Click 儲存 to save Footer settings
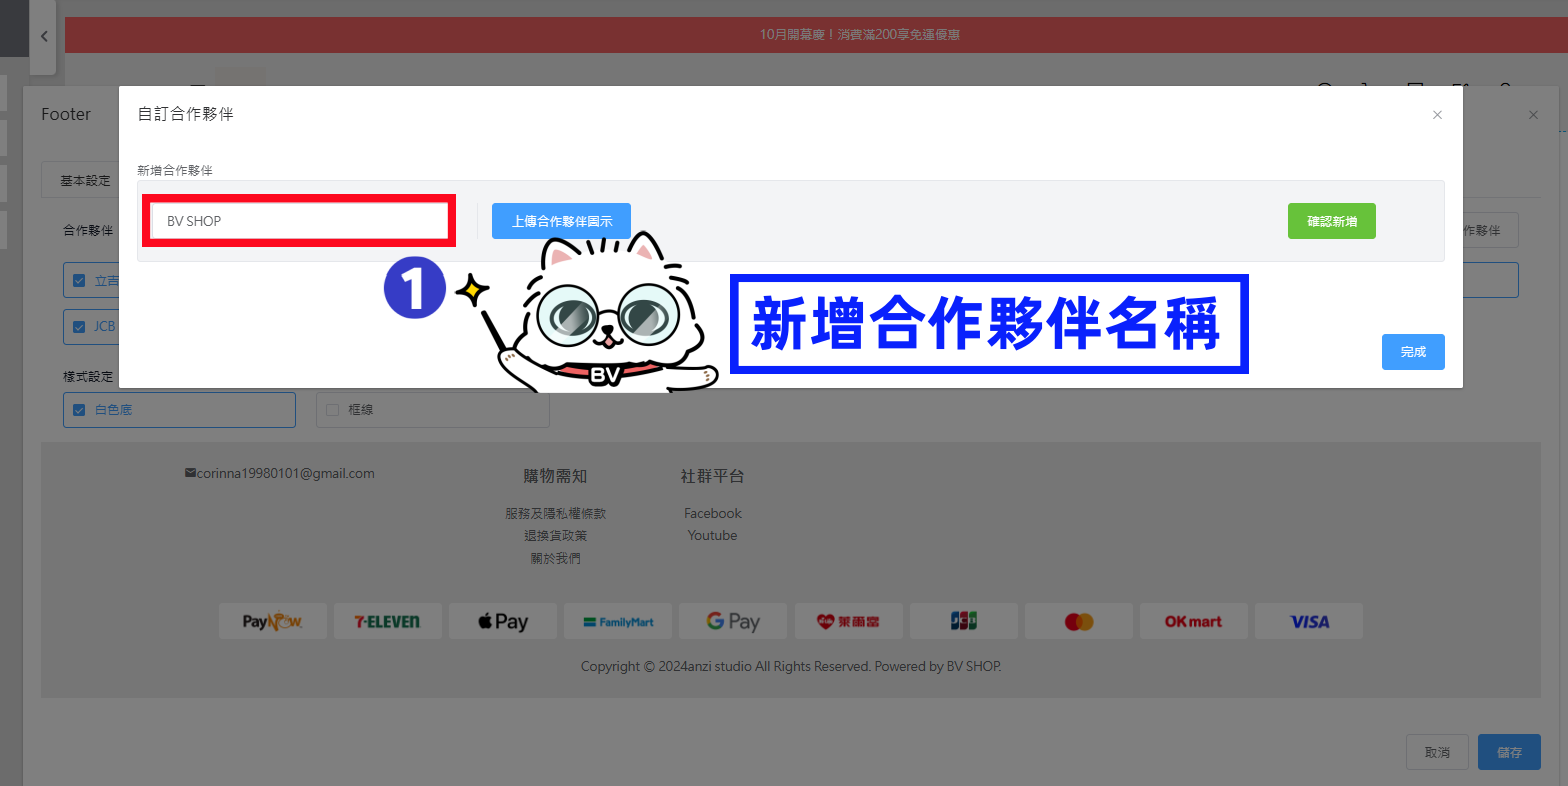Viewport: 1568px width, 786px height. tap(1509, 752)
